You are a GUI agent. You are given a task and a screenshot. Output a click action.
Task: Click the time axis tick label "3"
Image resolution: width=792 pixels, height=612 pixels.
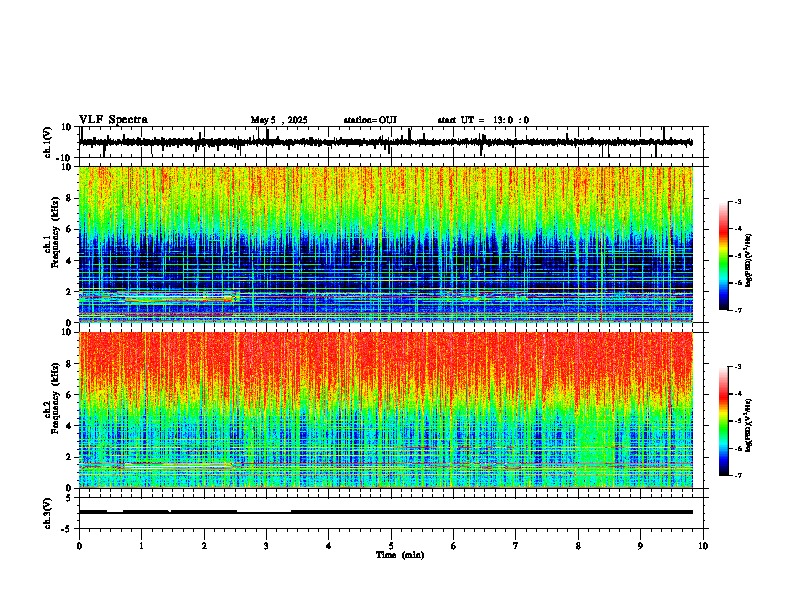click(x=266, y=546)
